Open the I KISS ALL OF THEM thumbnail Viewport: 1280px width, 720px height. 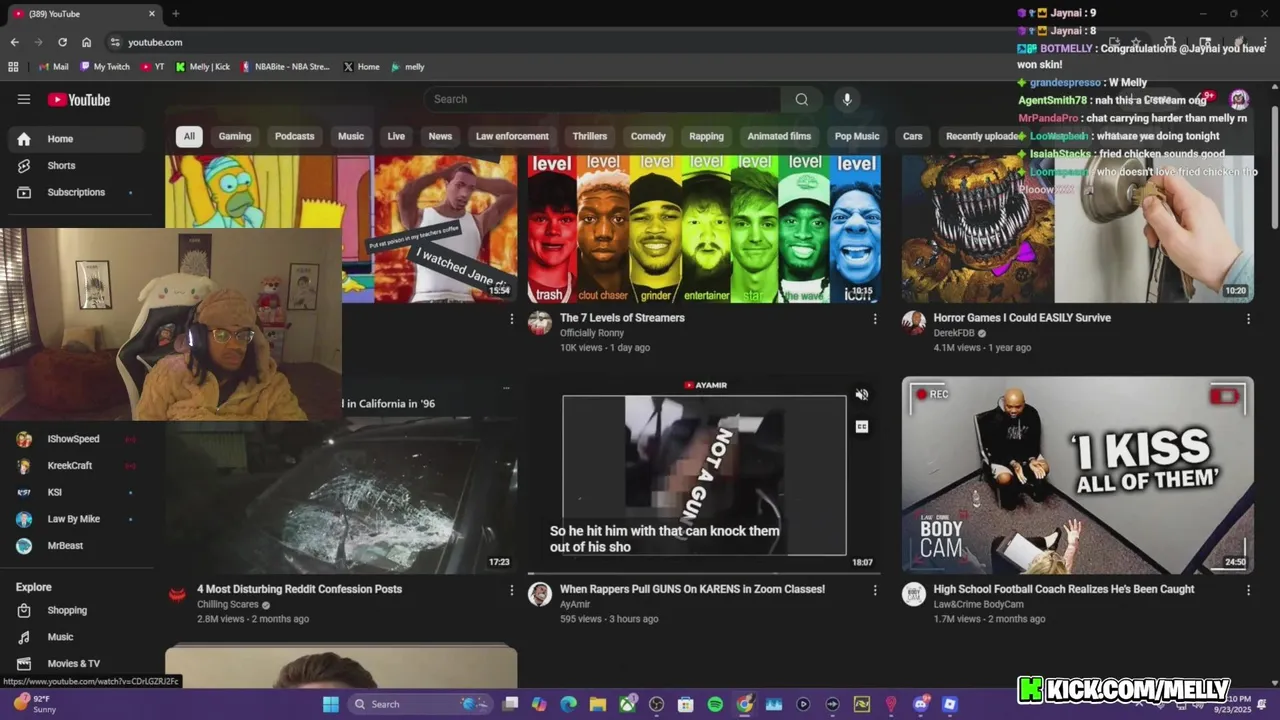[1078, 475]
